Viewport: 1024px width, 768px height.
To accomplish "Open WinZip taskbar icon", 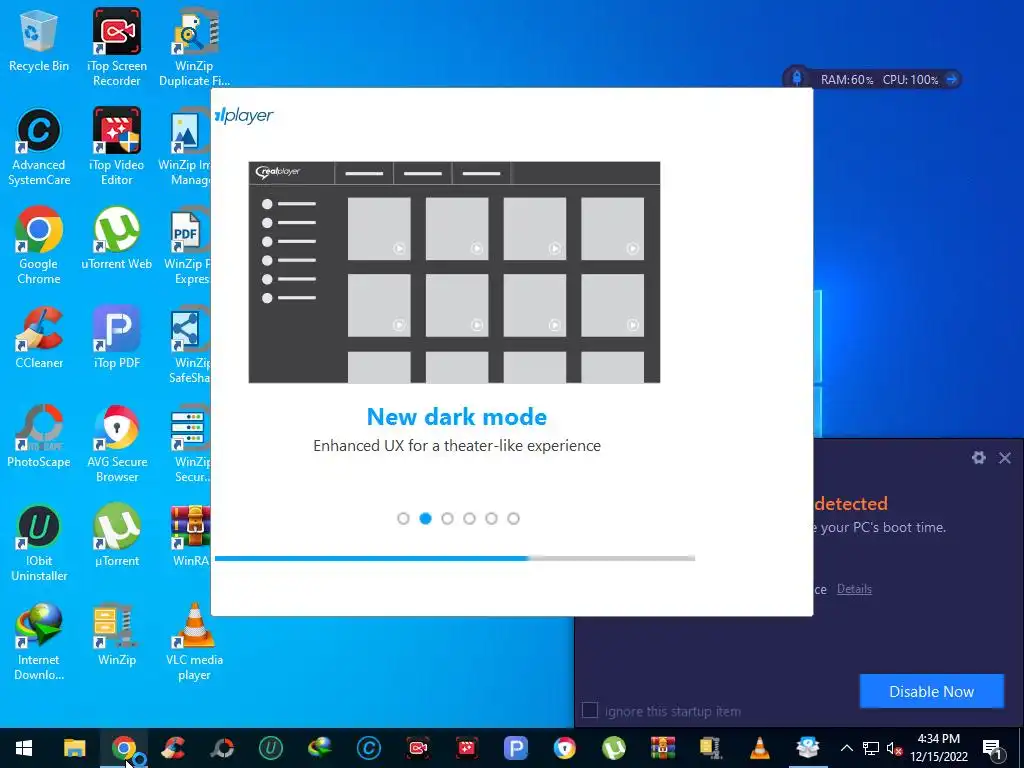I will (x=711, y=748).
